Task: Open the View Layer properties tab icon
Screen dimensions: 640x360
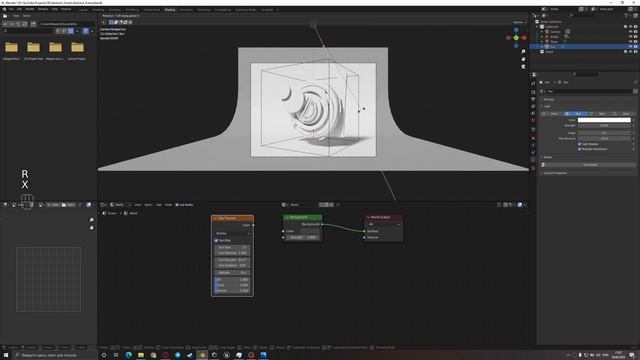Action: coord(533,106)
